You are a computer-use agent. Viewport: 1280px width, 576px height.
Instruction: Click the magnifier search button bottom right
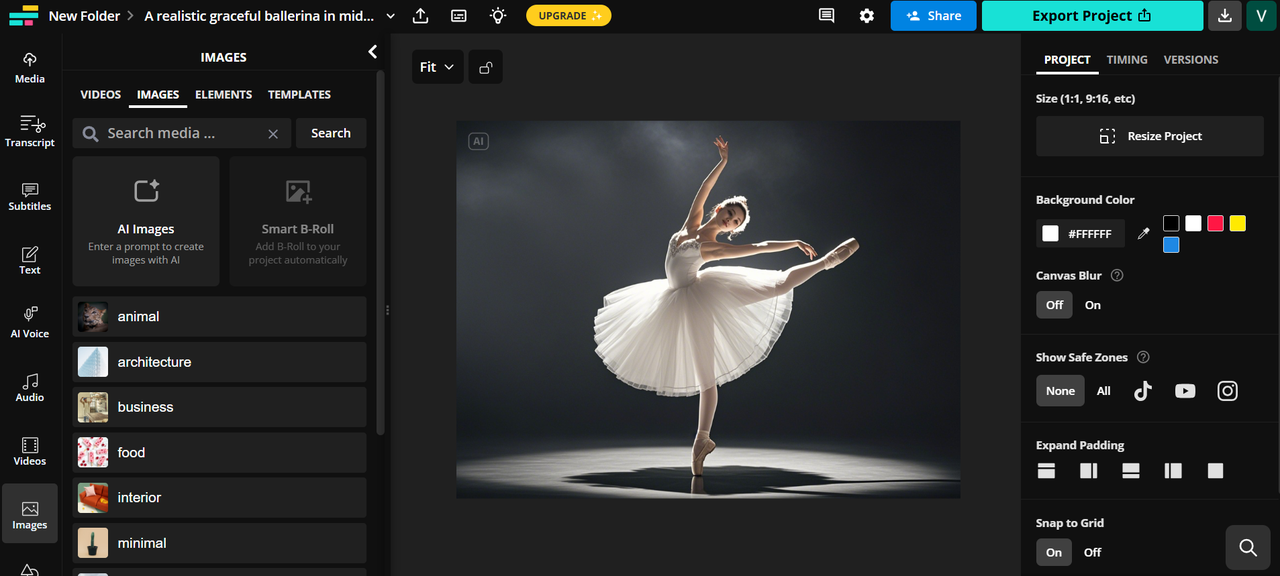coord(1247,547)
